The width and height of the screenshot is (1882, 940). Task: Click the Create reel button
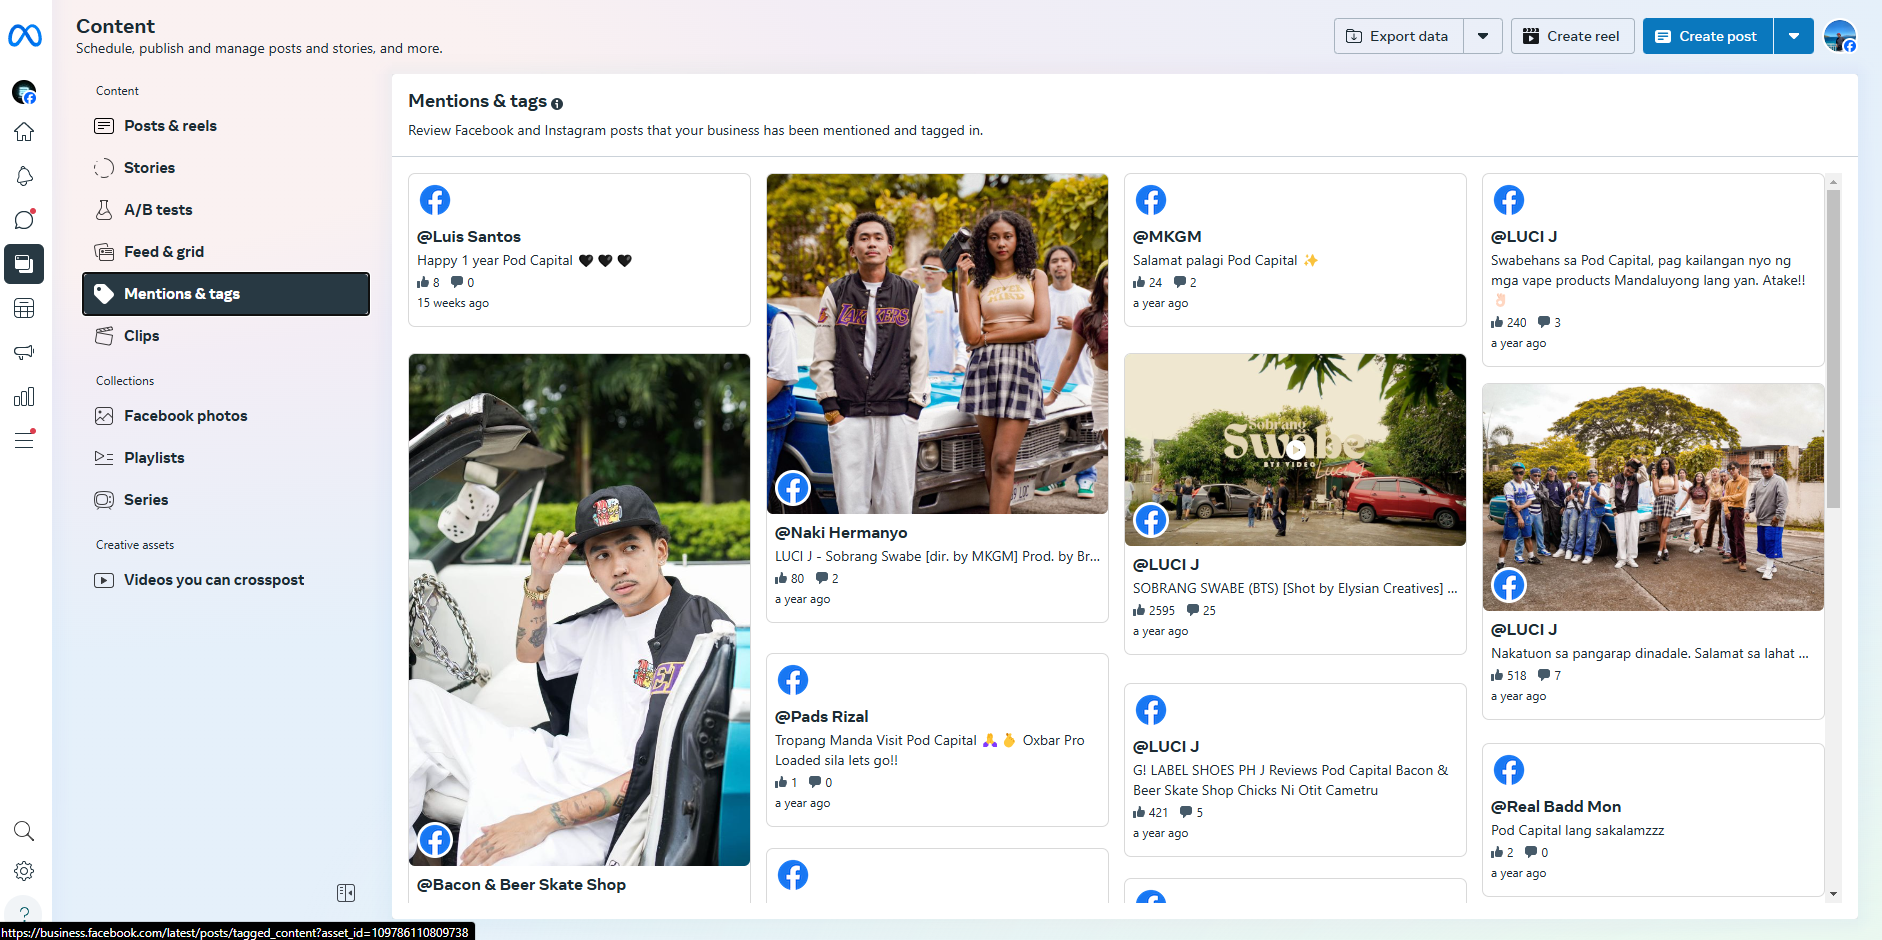click(1572, 36)
